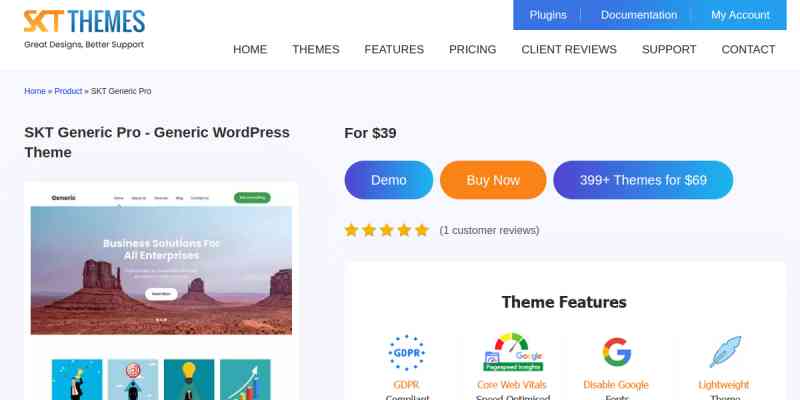Click the 399+ Themes for $69 button
This screenshot has width=800, height=400.
click(x=643, y=180)
